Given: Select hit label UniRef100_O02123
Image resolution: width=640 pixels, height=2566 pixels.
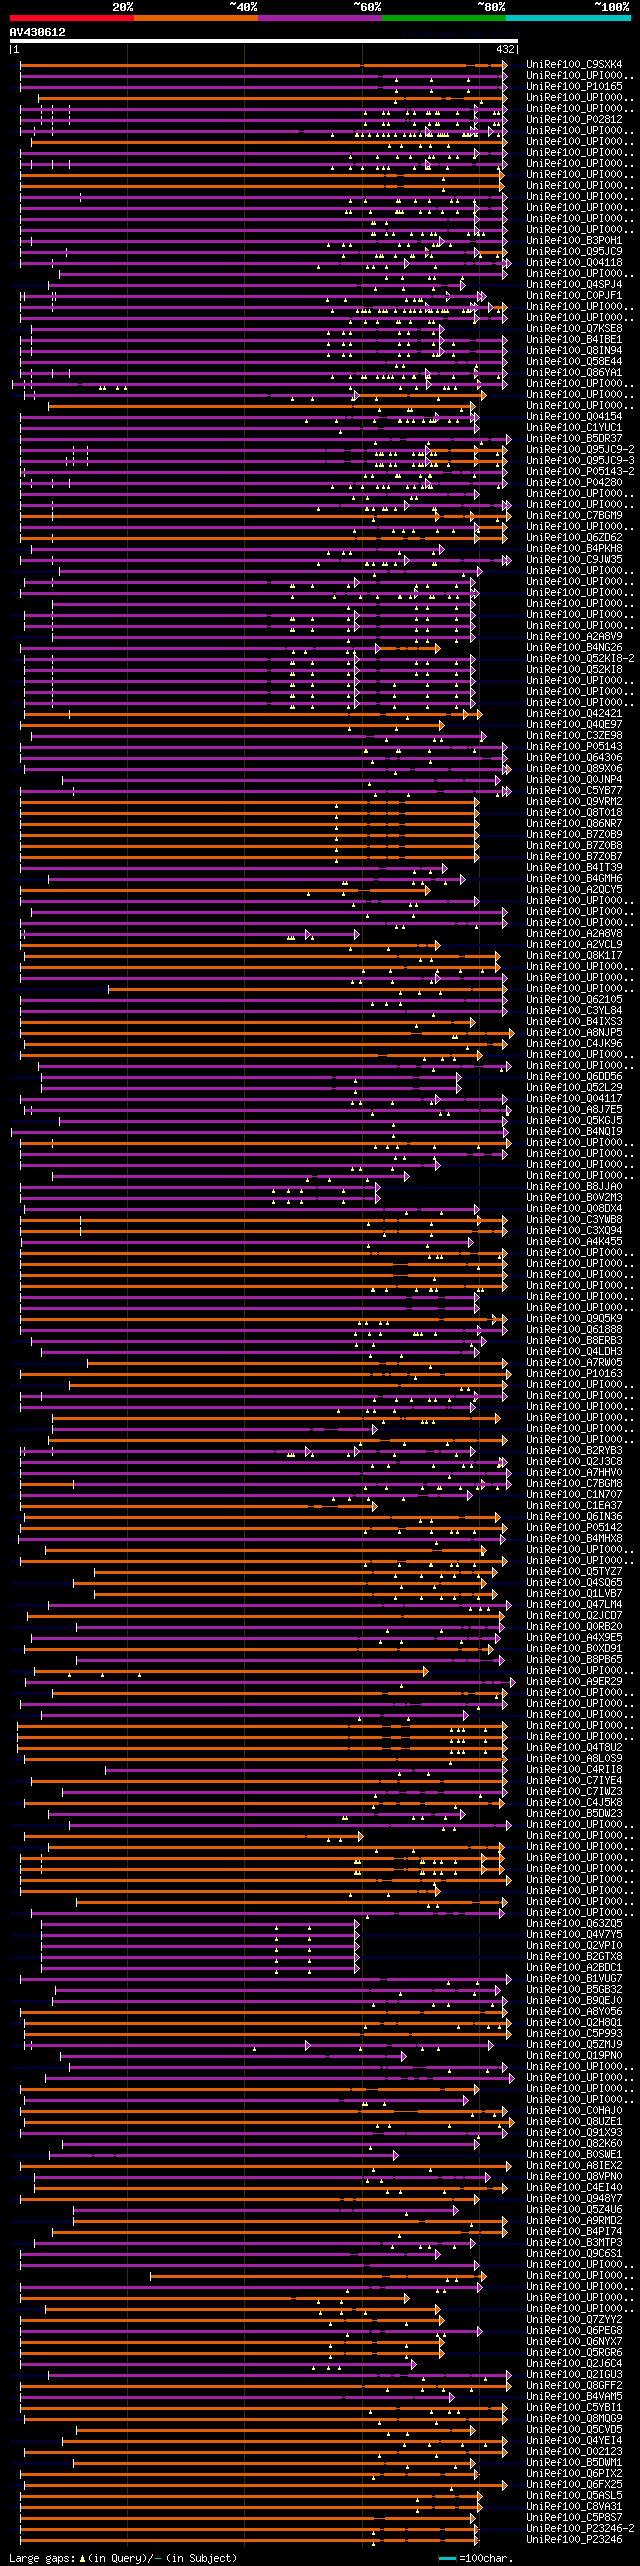Looking at the screenshot, I should [574, 2452].
